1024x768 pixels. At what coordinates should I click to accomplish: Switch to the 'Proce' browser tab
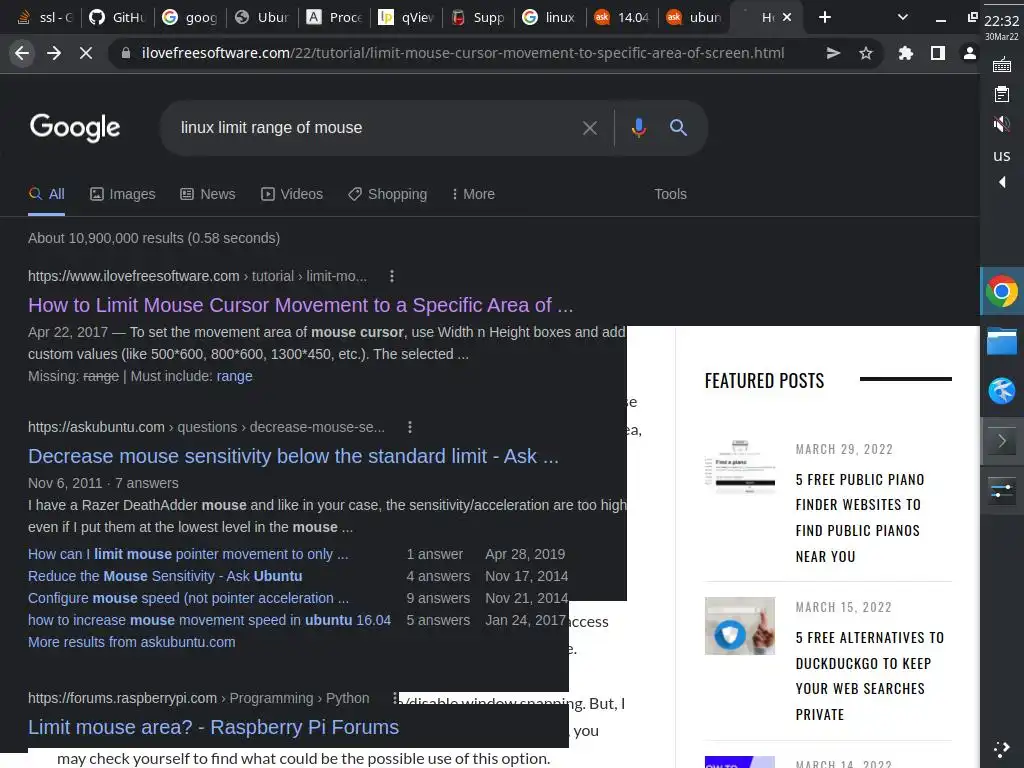(334, 18)
